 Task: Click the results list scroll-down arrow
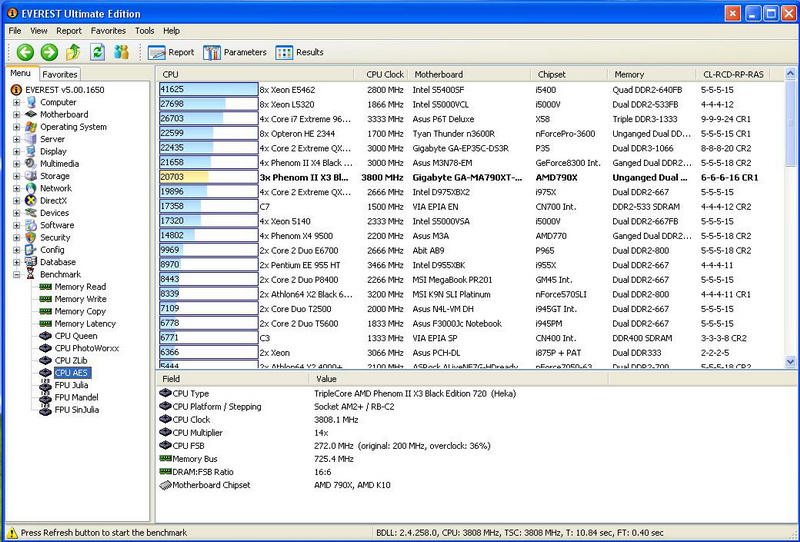click(x=790, y=362)
